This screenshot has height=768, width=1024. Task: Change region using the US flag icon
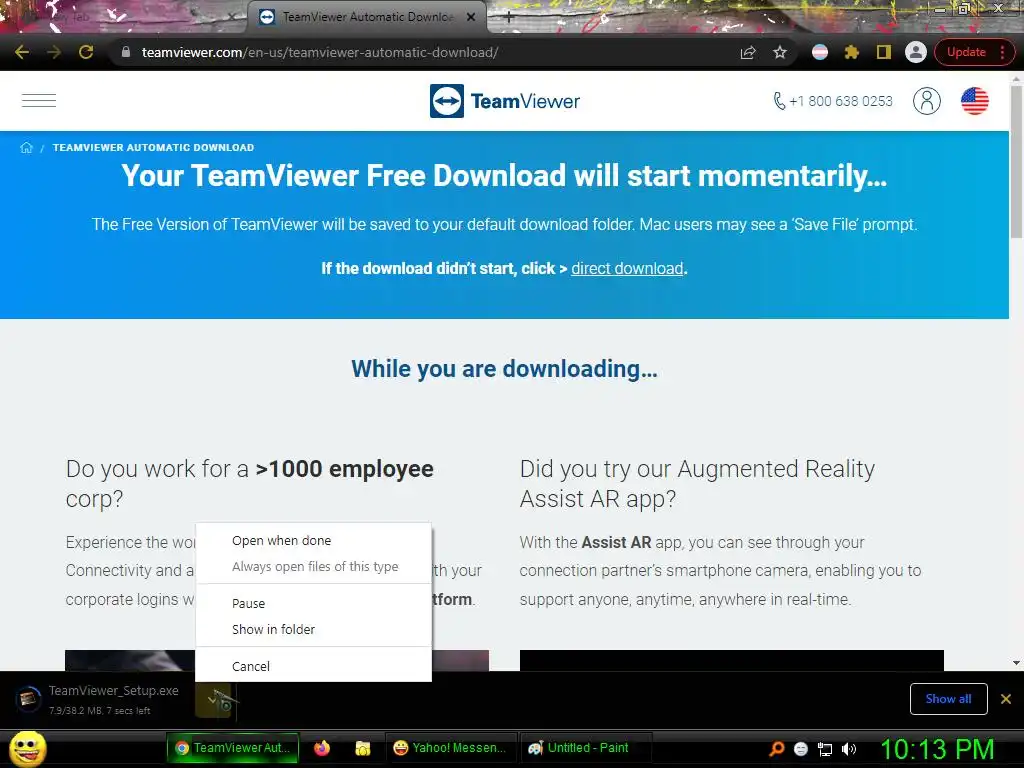point(974,101)
